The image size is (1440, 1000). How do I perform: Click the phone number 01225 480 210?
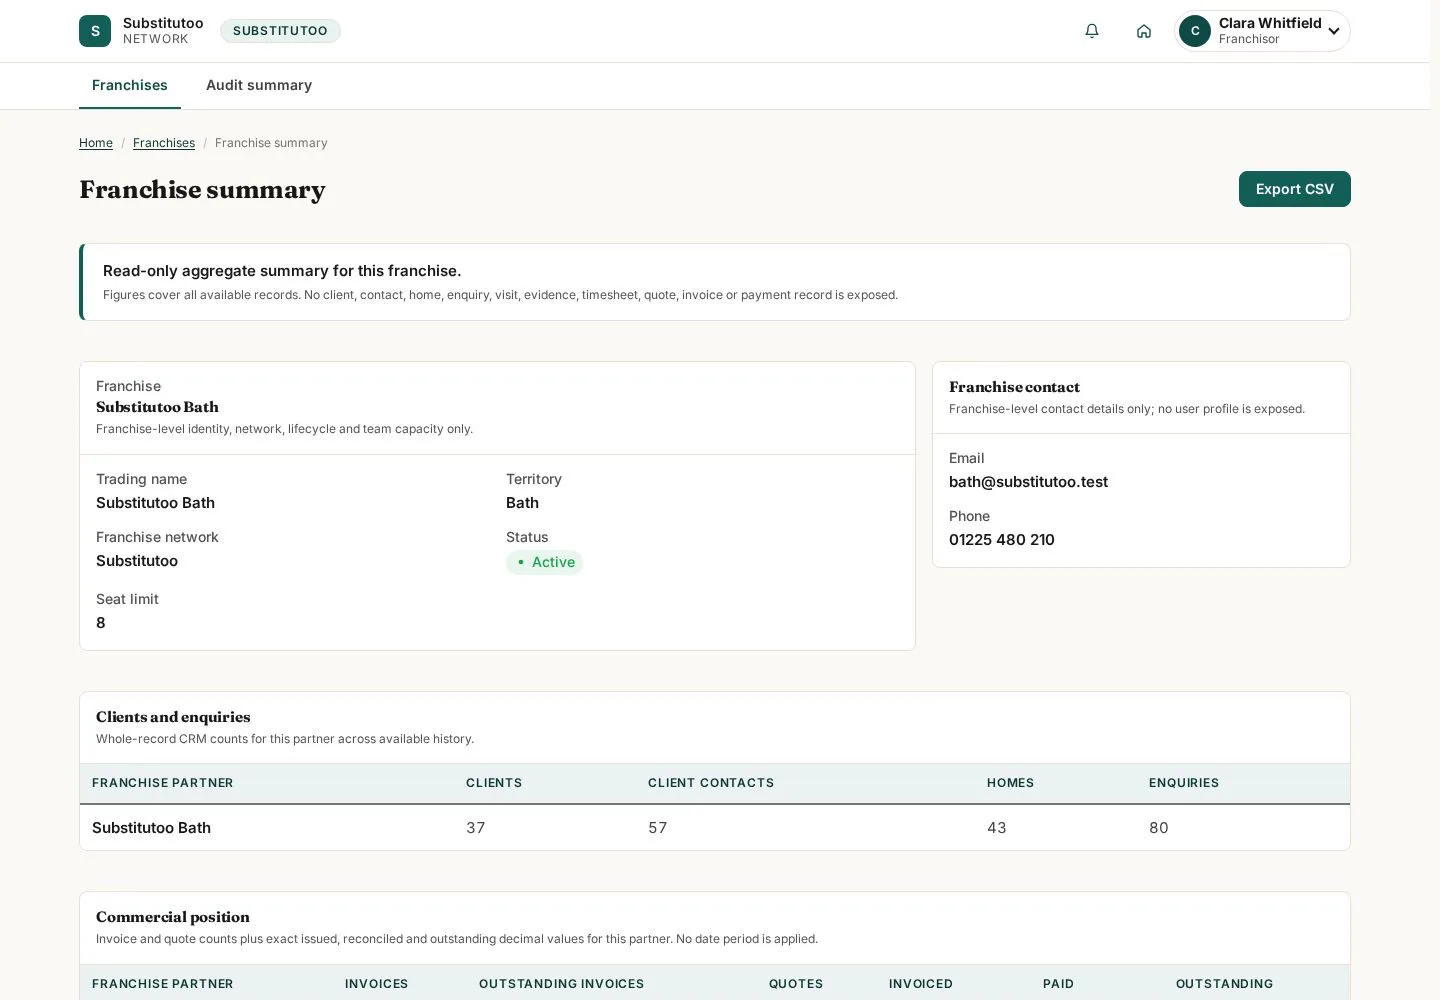(1002, 540)
